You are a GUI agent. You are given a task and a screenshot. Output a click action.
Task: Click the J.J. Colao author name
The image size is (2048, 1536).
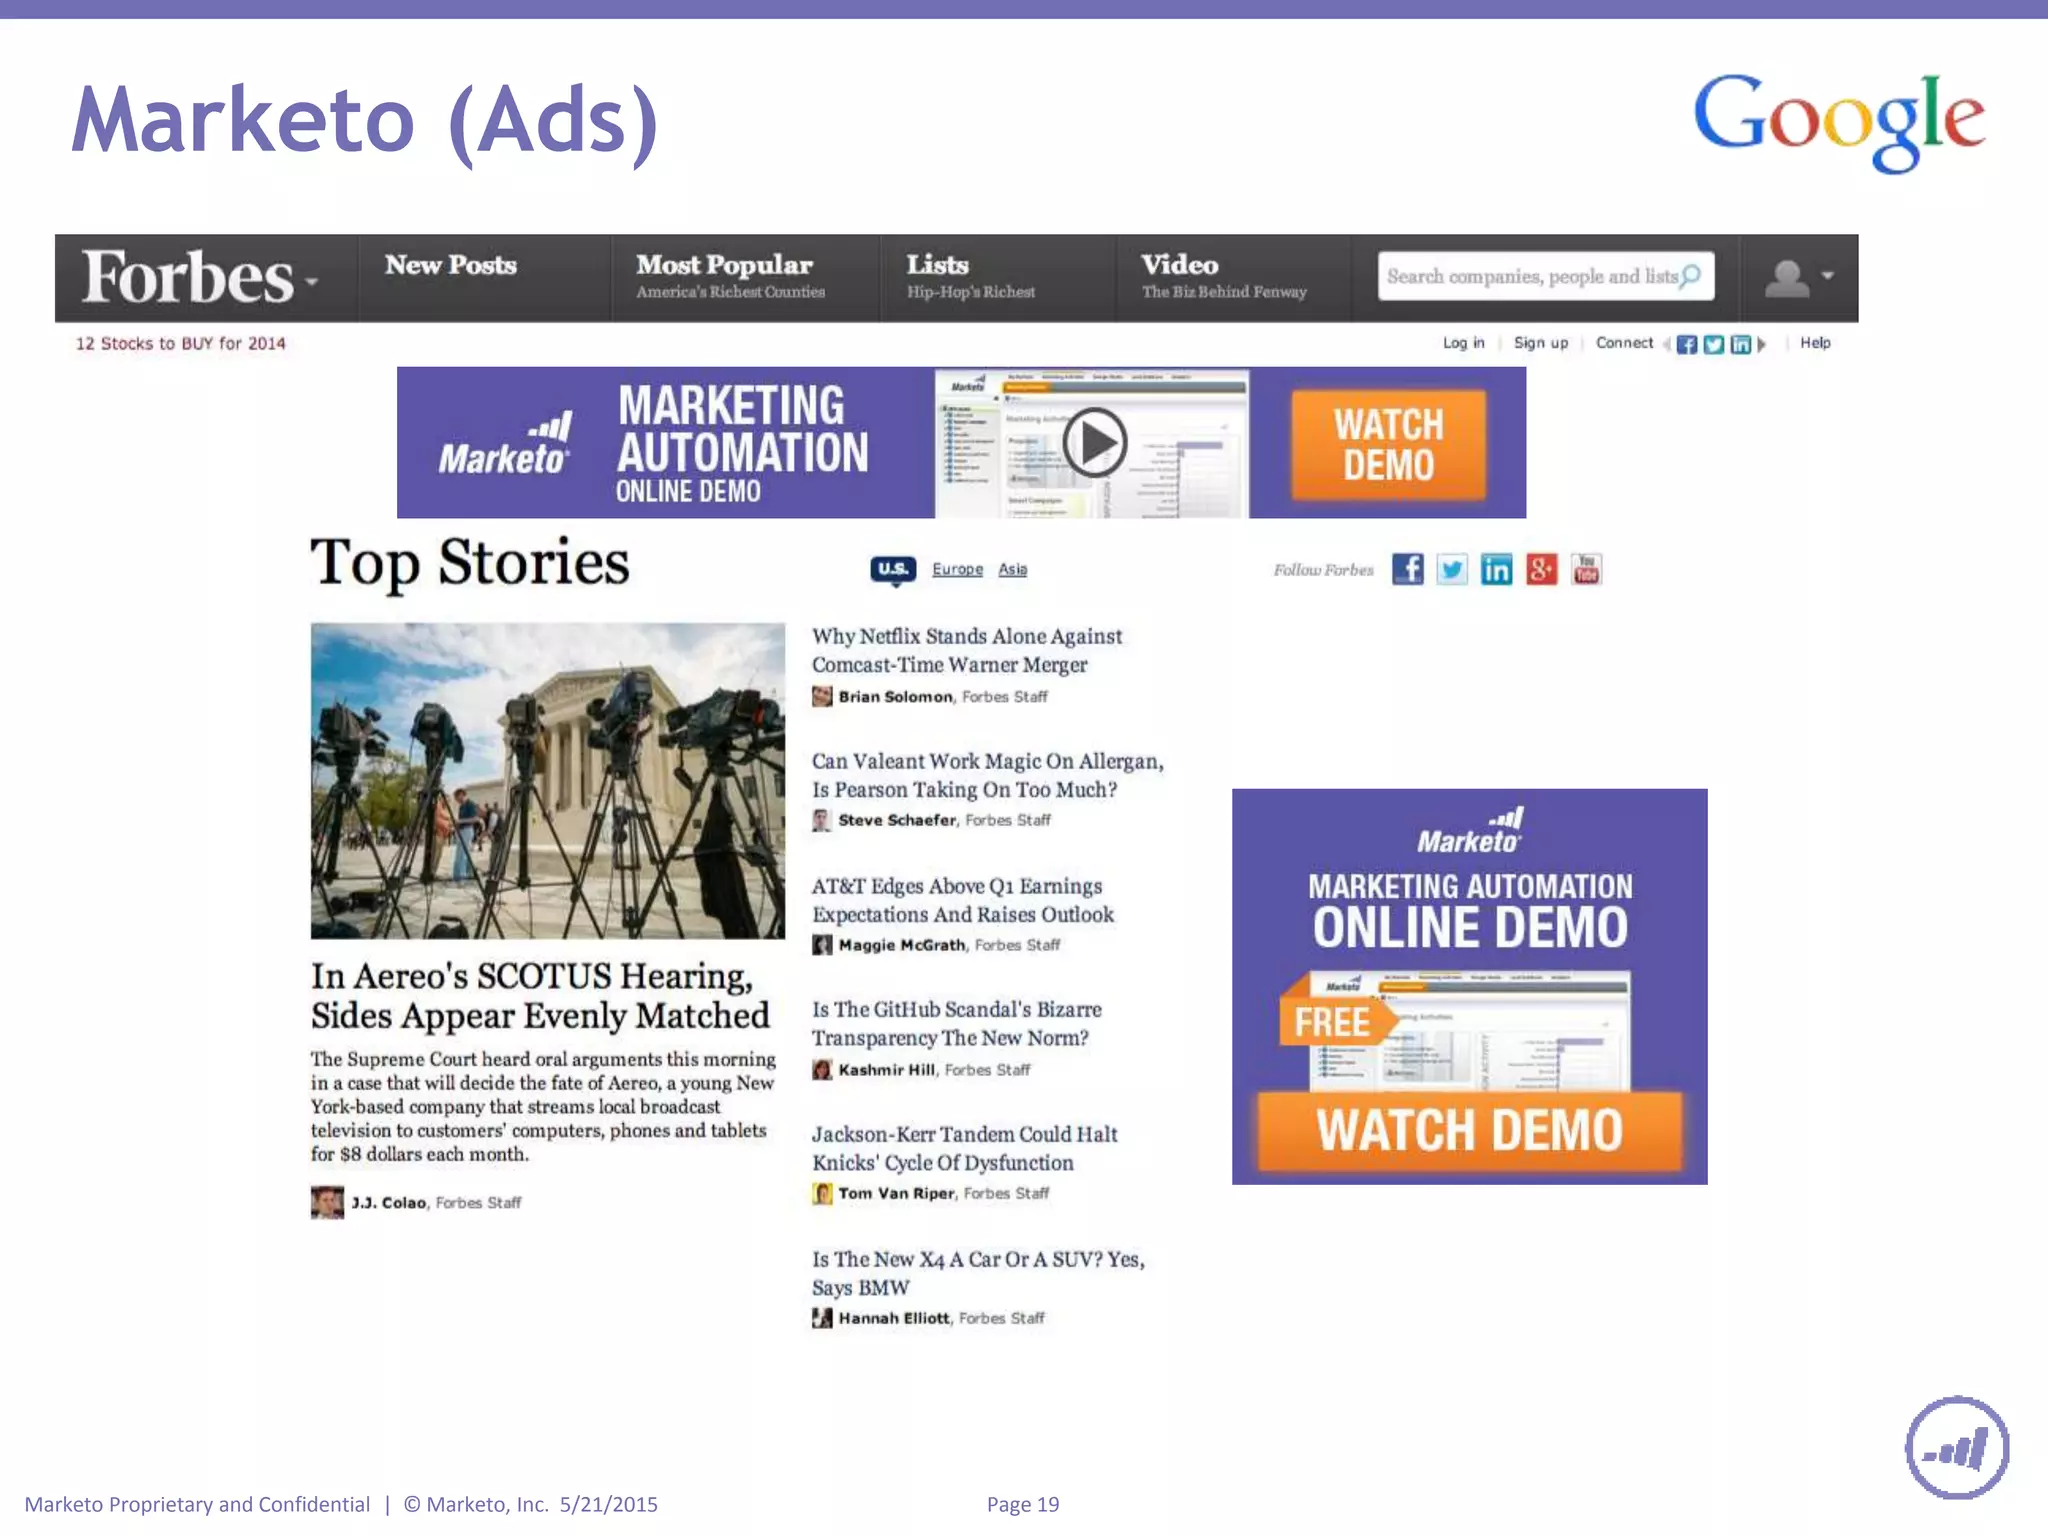pyautogui.click(x=389, y=1203)
